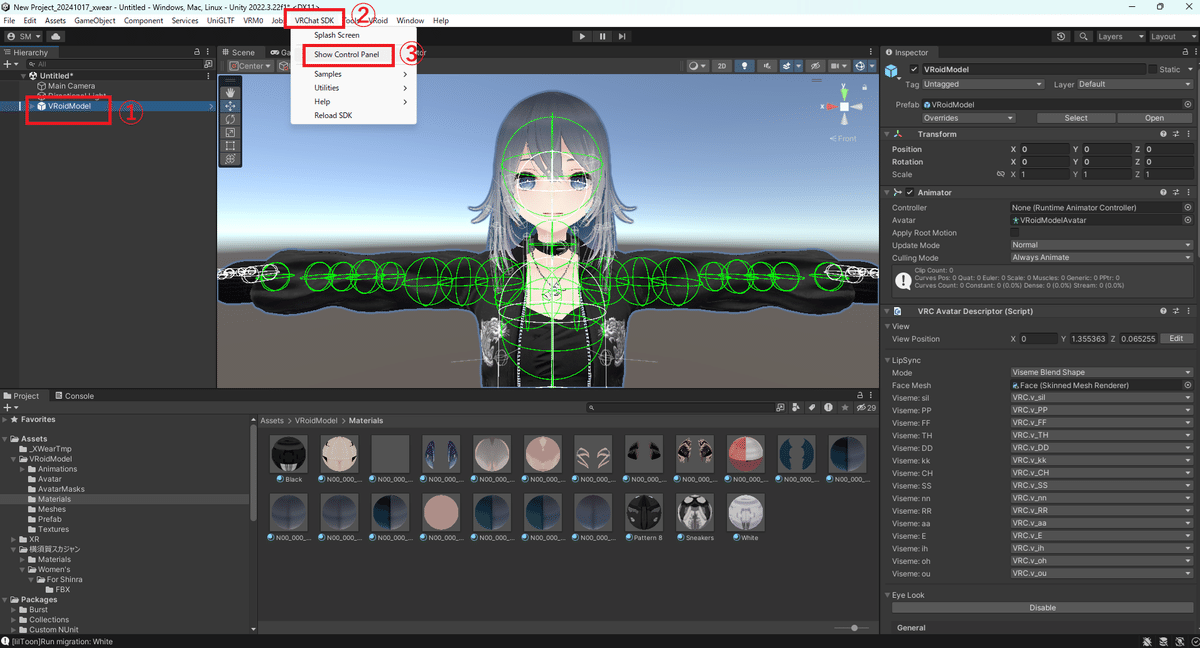Toggle hidden packages visibility count icon
This screenshot has height=648, width=1200.
click(866, 408)
